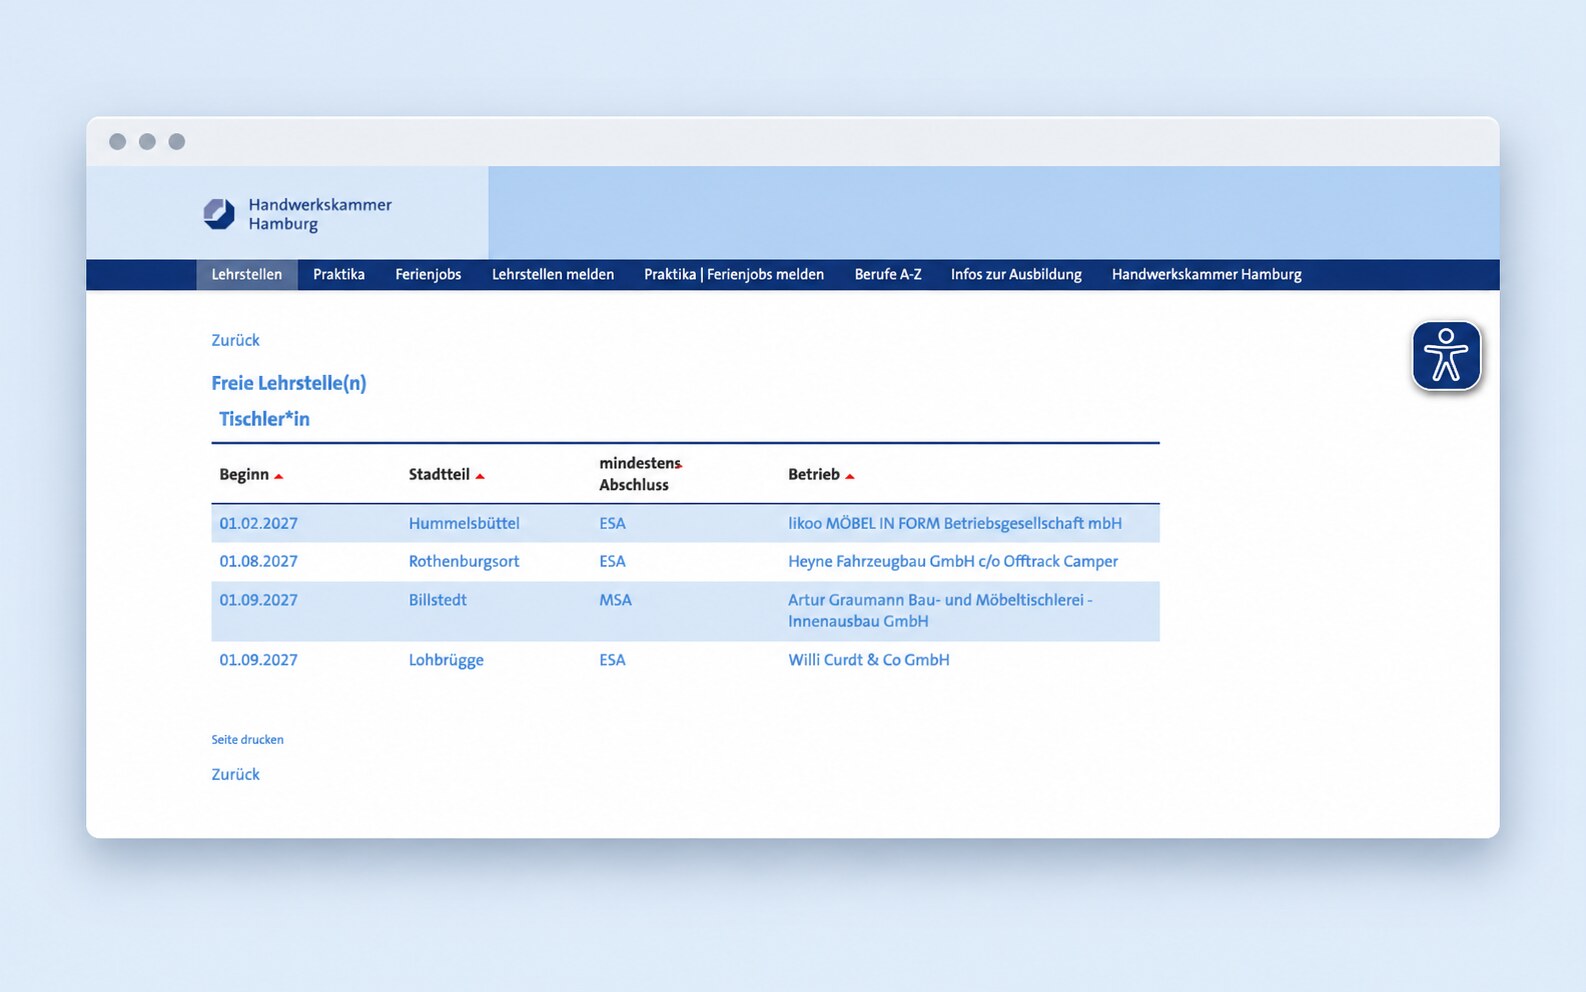Click 01.09.2027 in Lohbrügge row
Viewport: 1586px width, 992px height.
[x=259, y=660]
